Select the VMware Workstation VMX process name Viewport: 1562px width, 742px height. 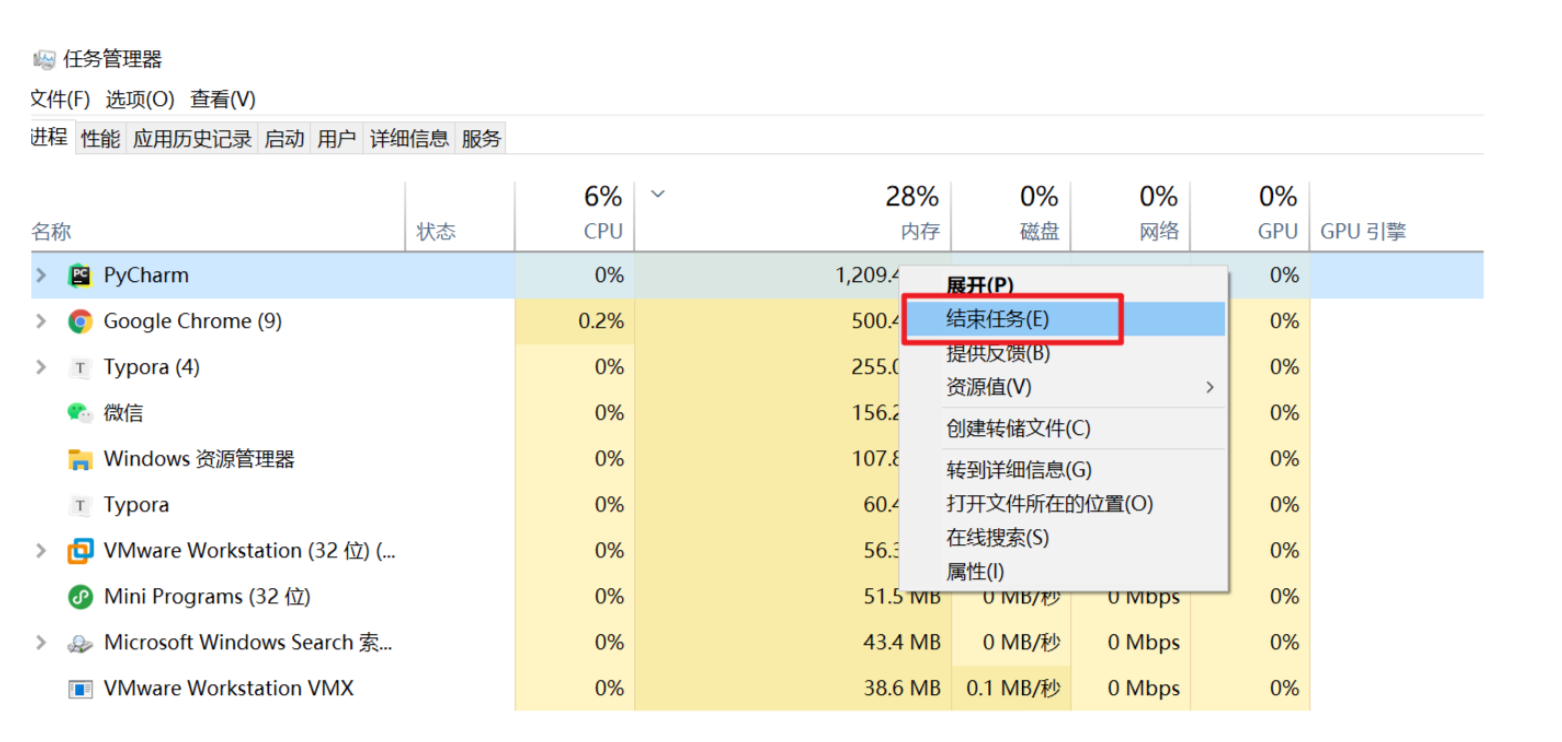point(229,689)
